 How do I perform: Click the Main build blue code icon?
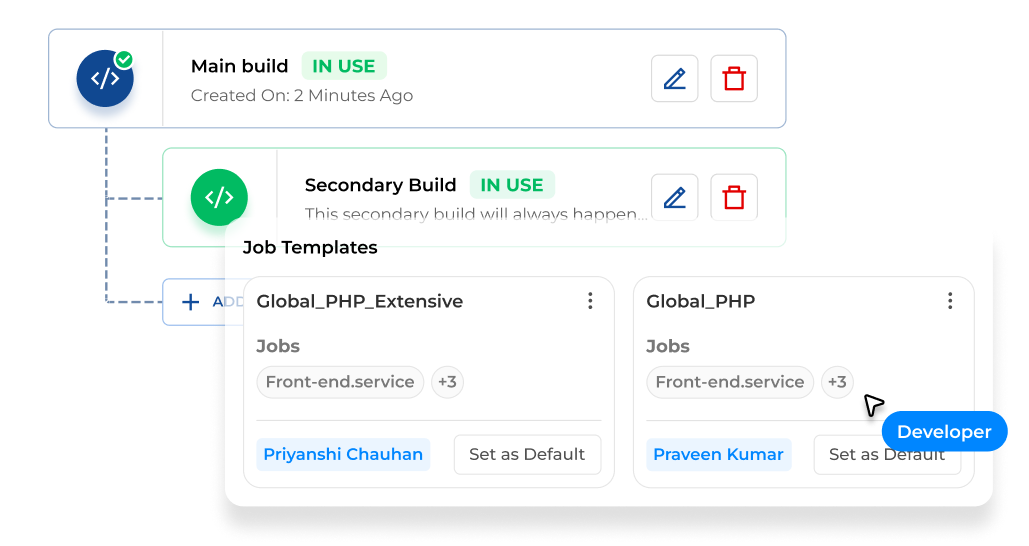click(x=105, y=79)
